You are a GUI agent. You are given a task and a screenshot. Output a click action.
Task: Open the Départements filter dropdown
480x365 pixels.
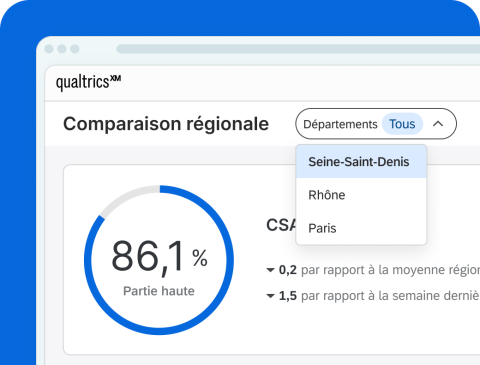click(376, 124)
